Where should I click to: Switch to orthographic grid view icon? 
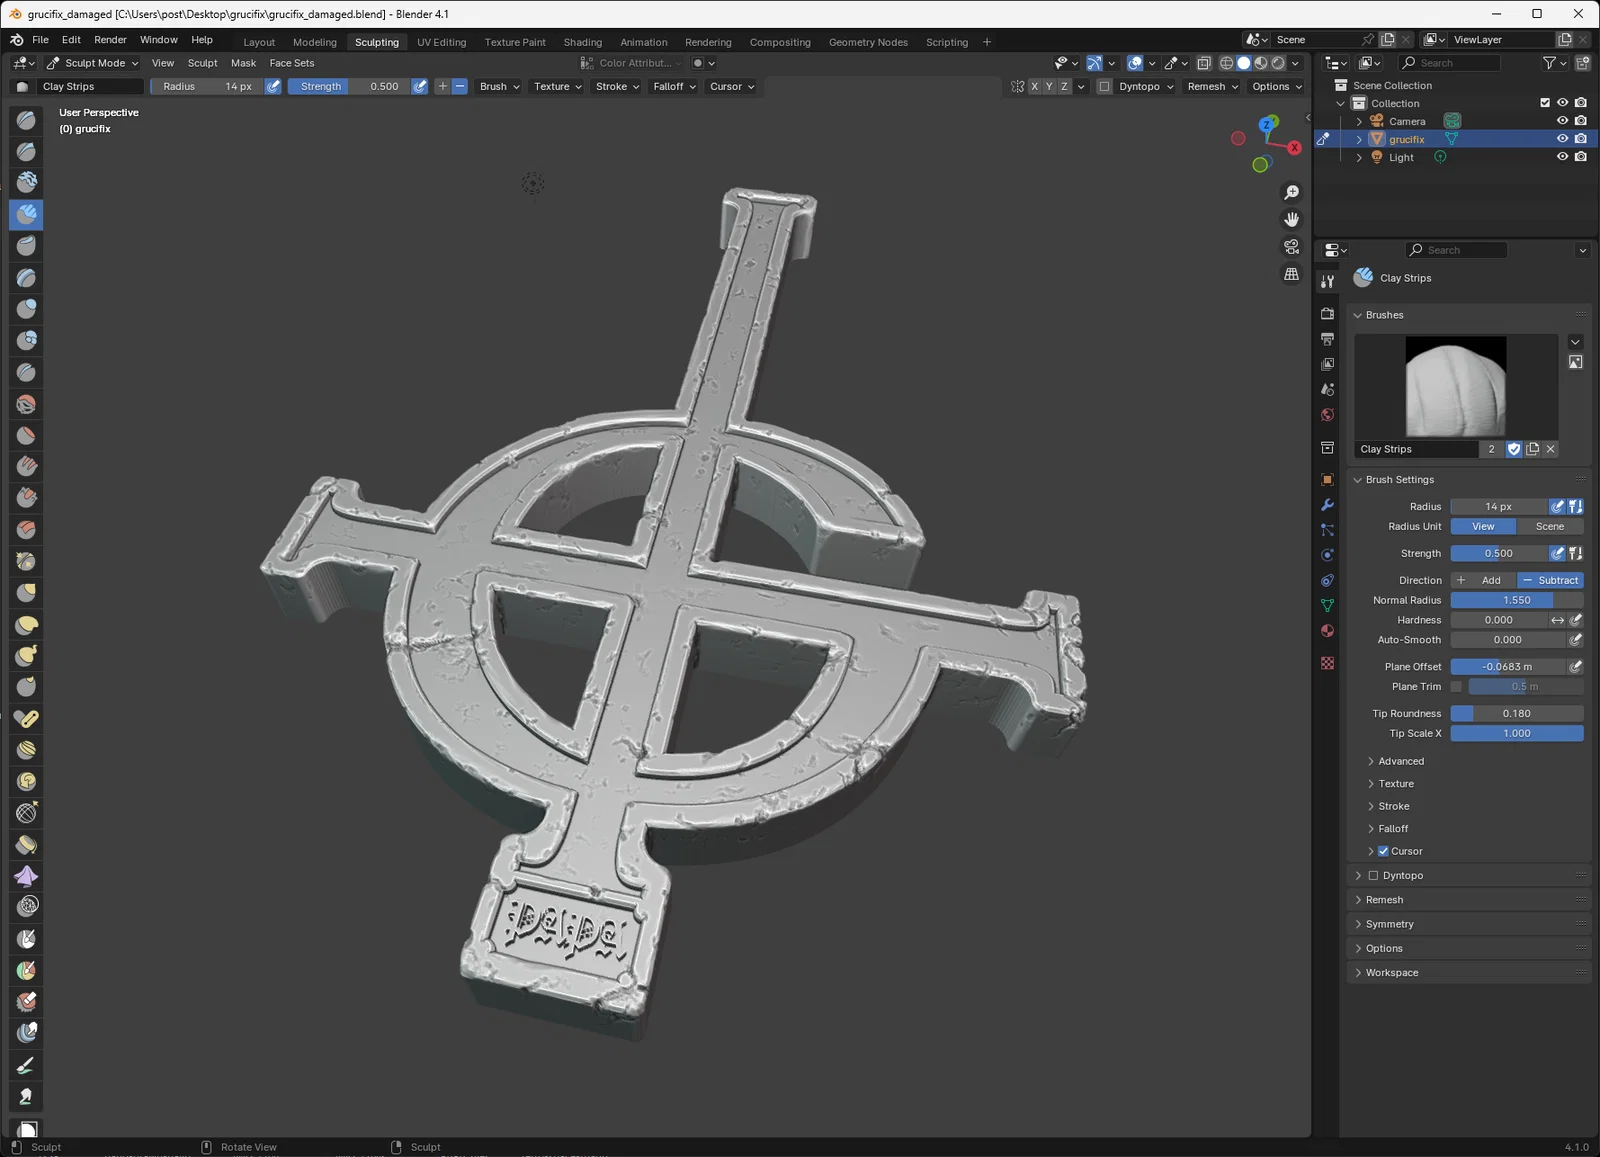coord(1292,274)
